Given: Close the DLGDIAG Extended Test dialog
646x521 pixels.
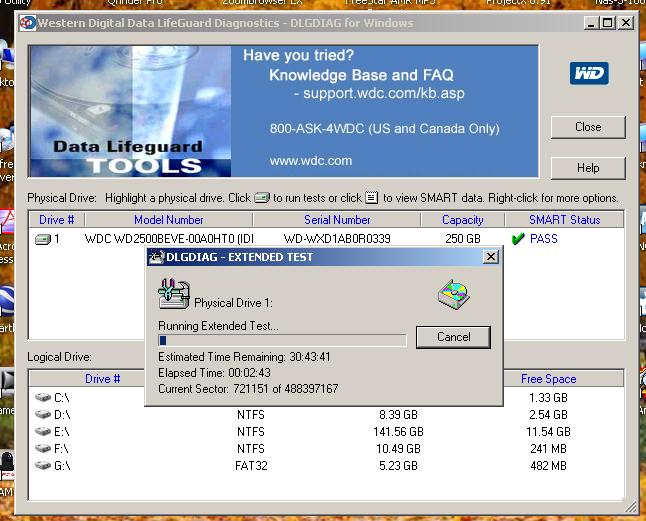Looking at the screenshot, I should pos(491,257).
